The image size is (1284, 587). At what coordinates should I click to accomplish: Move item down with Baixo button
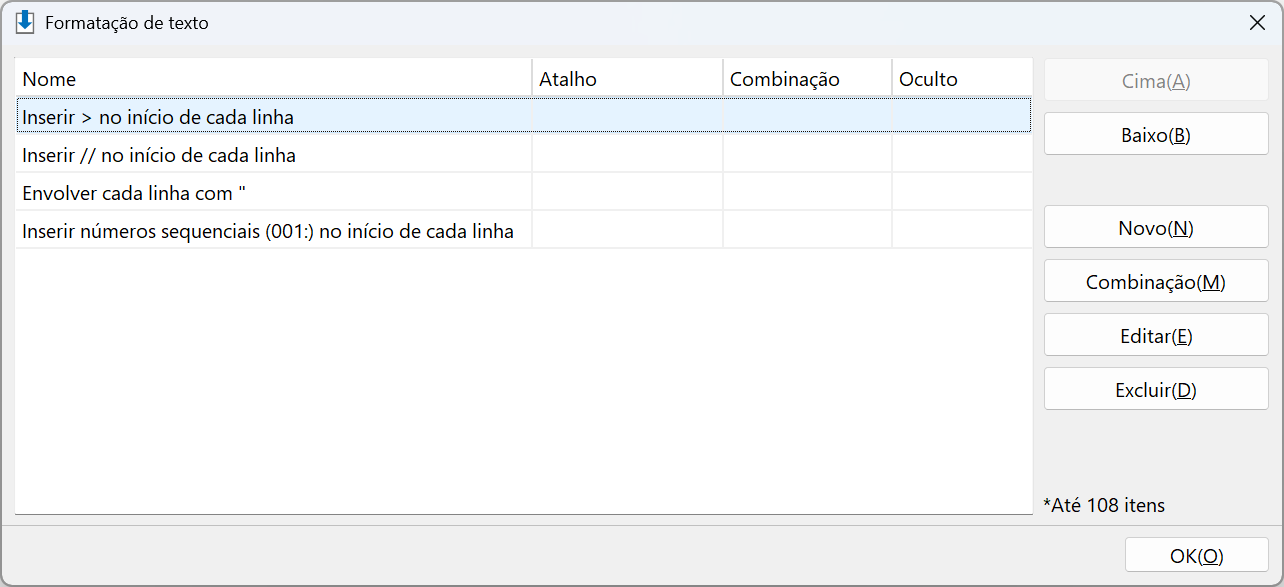pos(1156,135)
